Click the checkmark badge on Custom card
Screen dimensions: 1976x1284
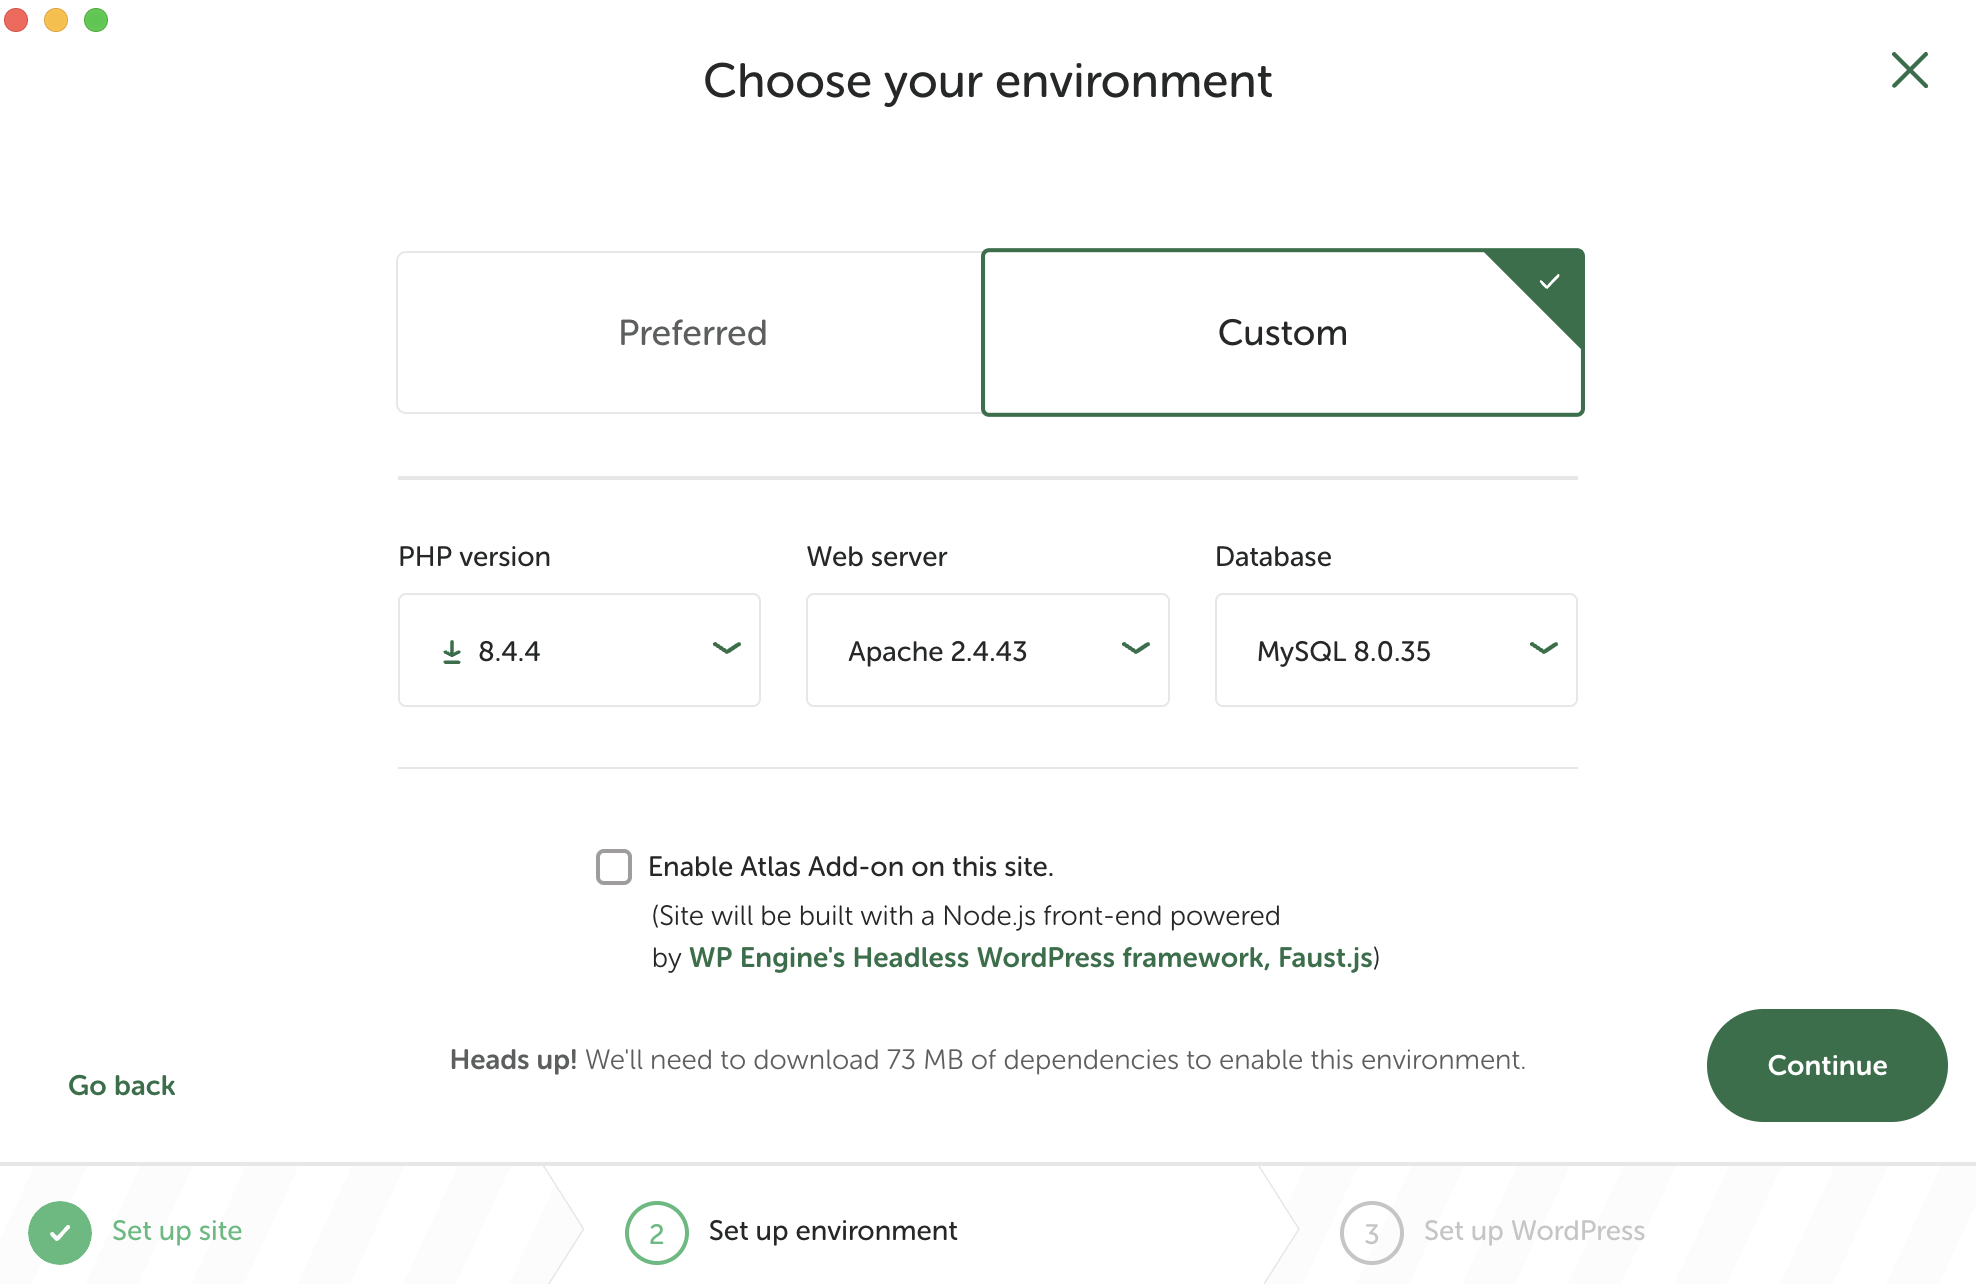click(1549, 282)
